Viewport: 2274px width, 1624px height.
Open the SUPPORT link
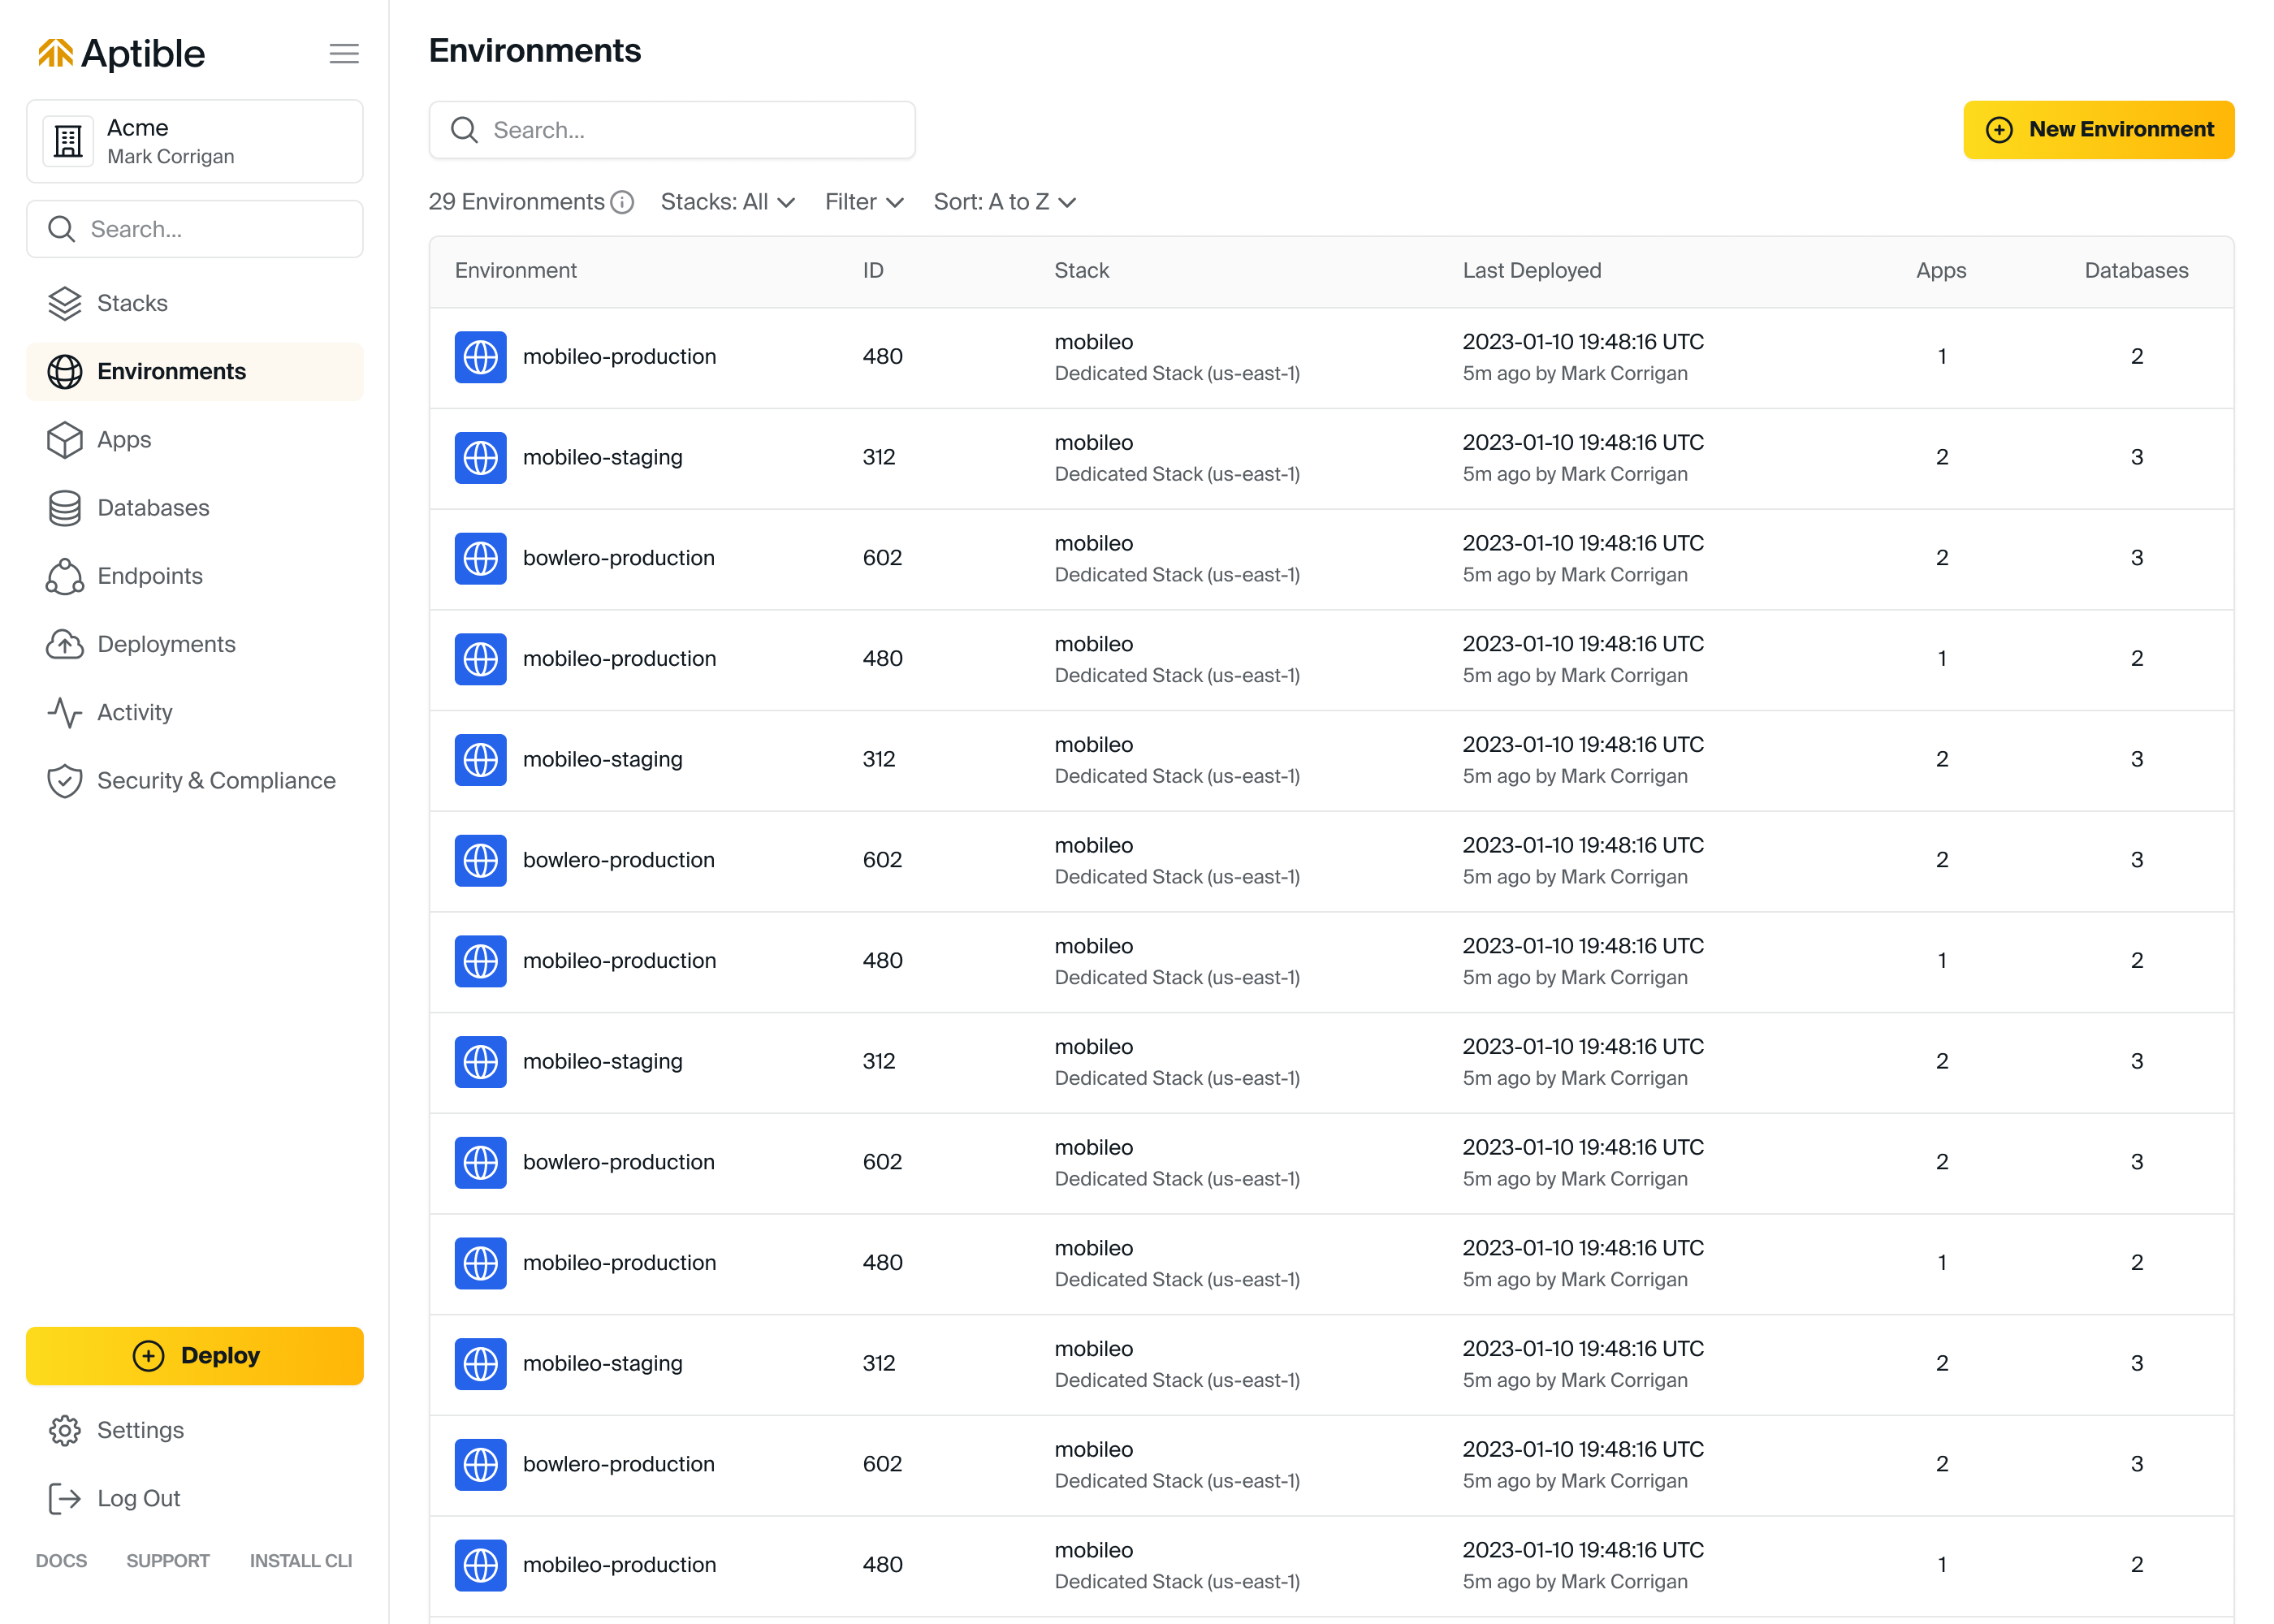168,1561
